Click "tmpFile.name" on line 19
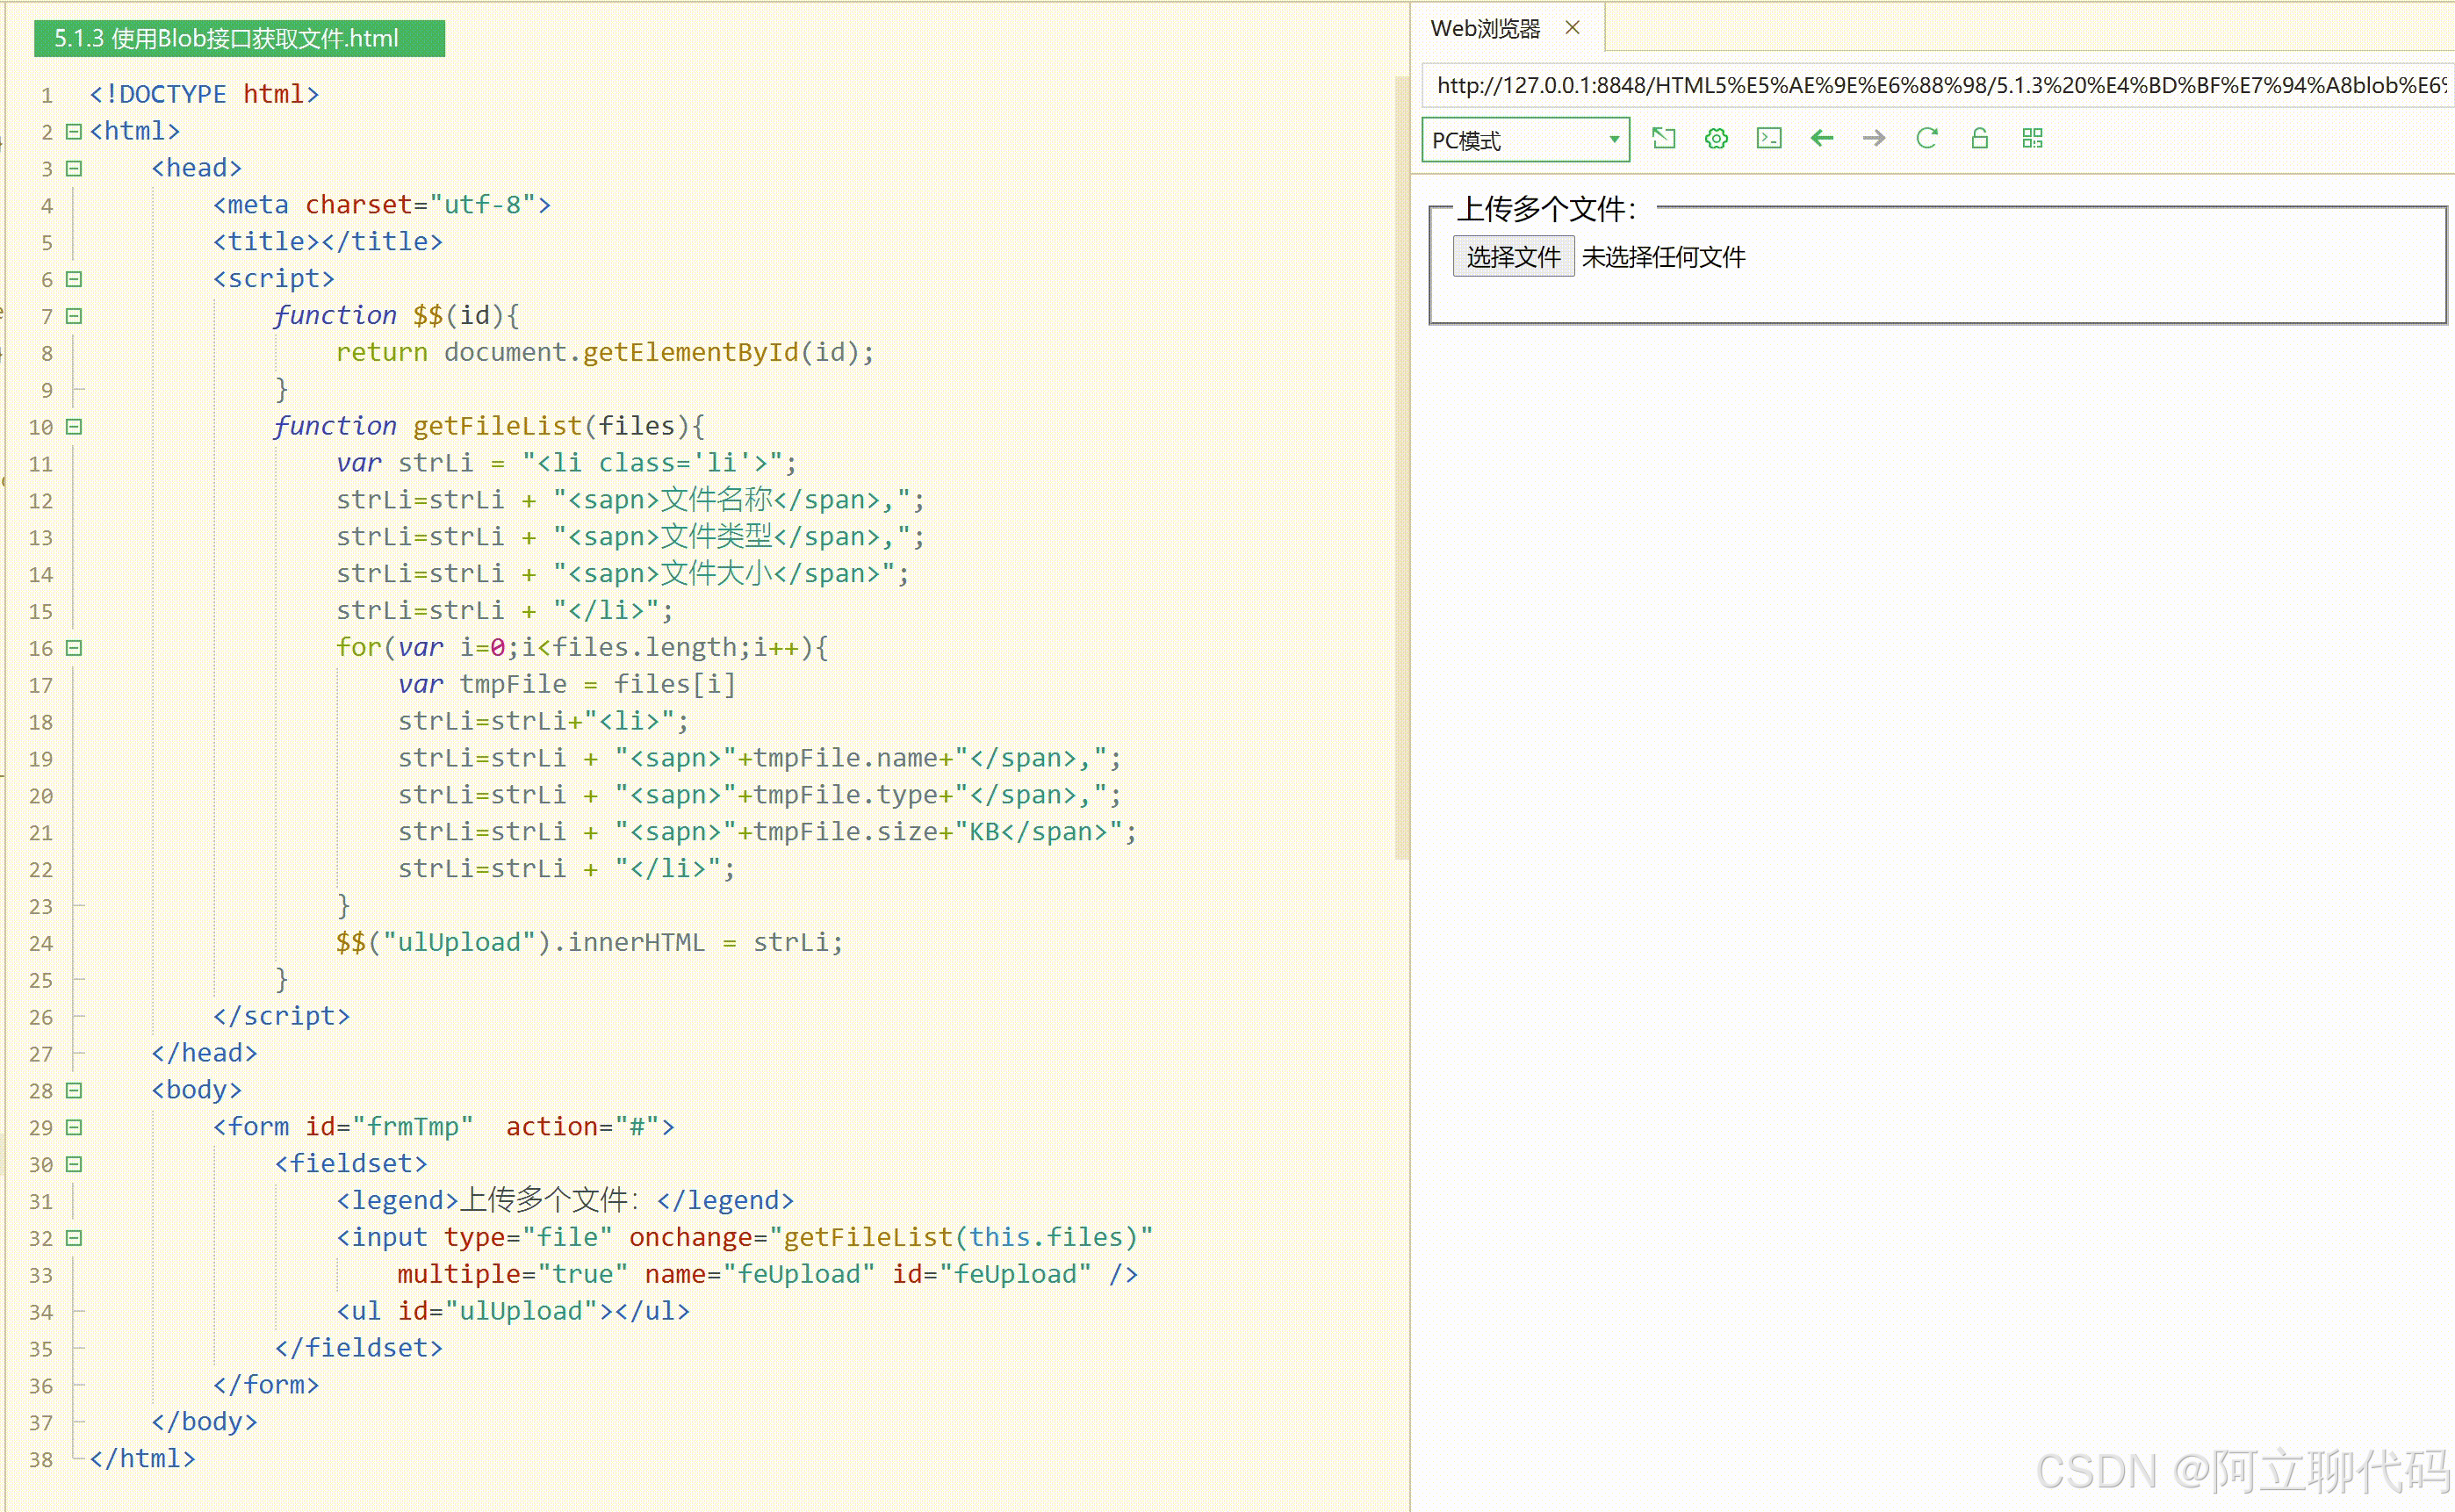The width and height of the screenshot is (2455, 1512). [x=845, y=758]
